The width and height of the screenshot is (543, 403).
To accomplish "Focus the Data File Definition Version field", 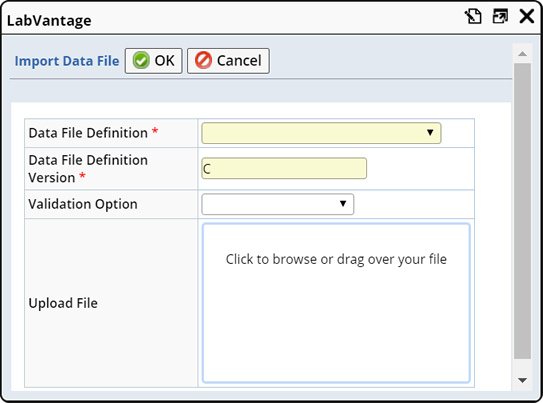I will pyautogui.click(x=284, y=169).
